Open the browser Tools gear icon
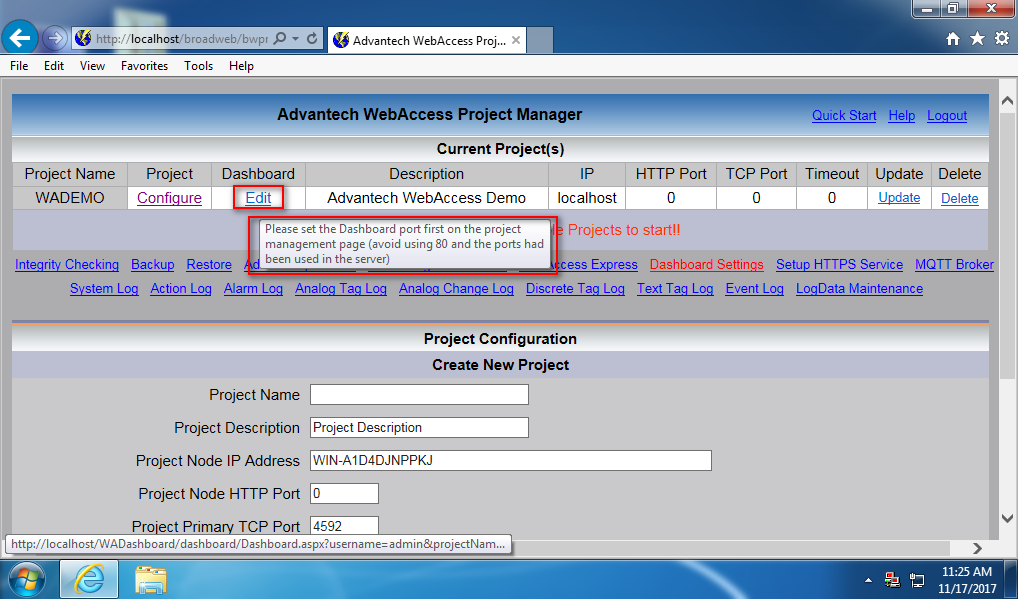The height and width of the screenshot is (599, 1018). pyautogui.click(x=1002, y=39)
